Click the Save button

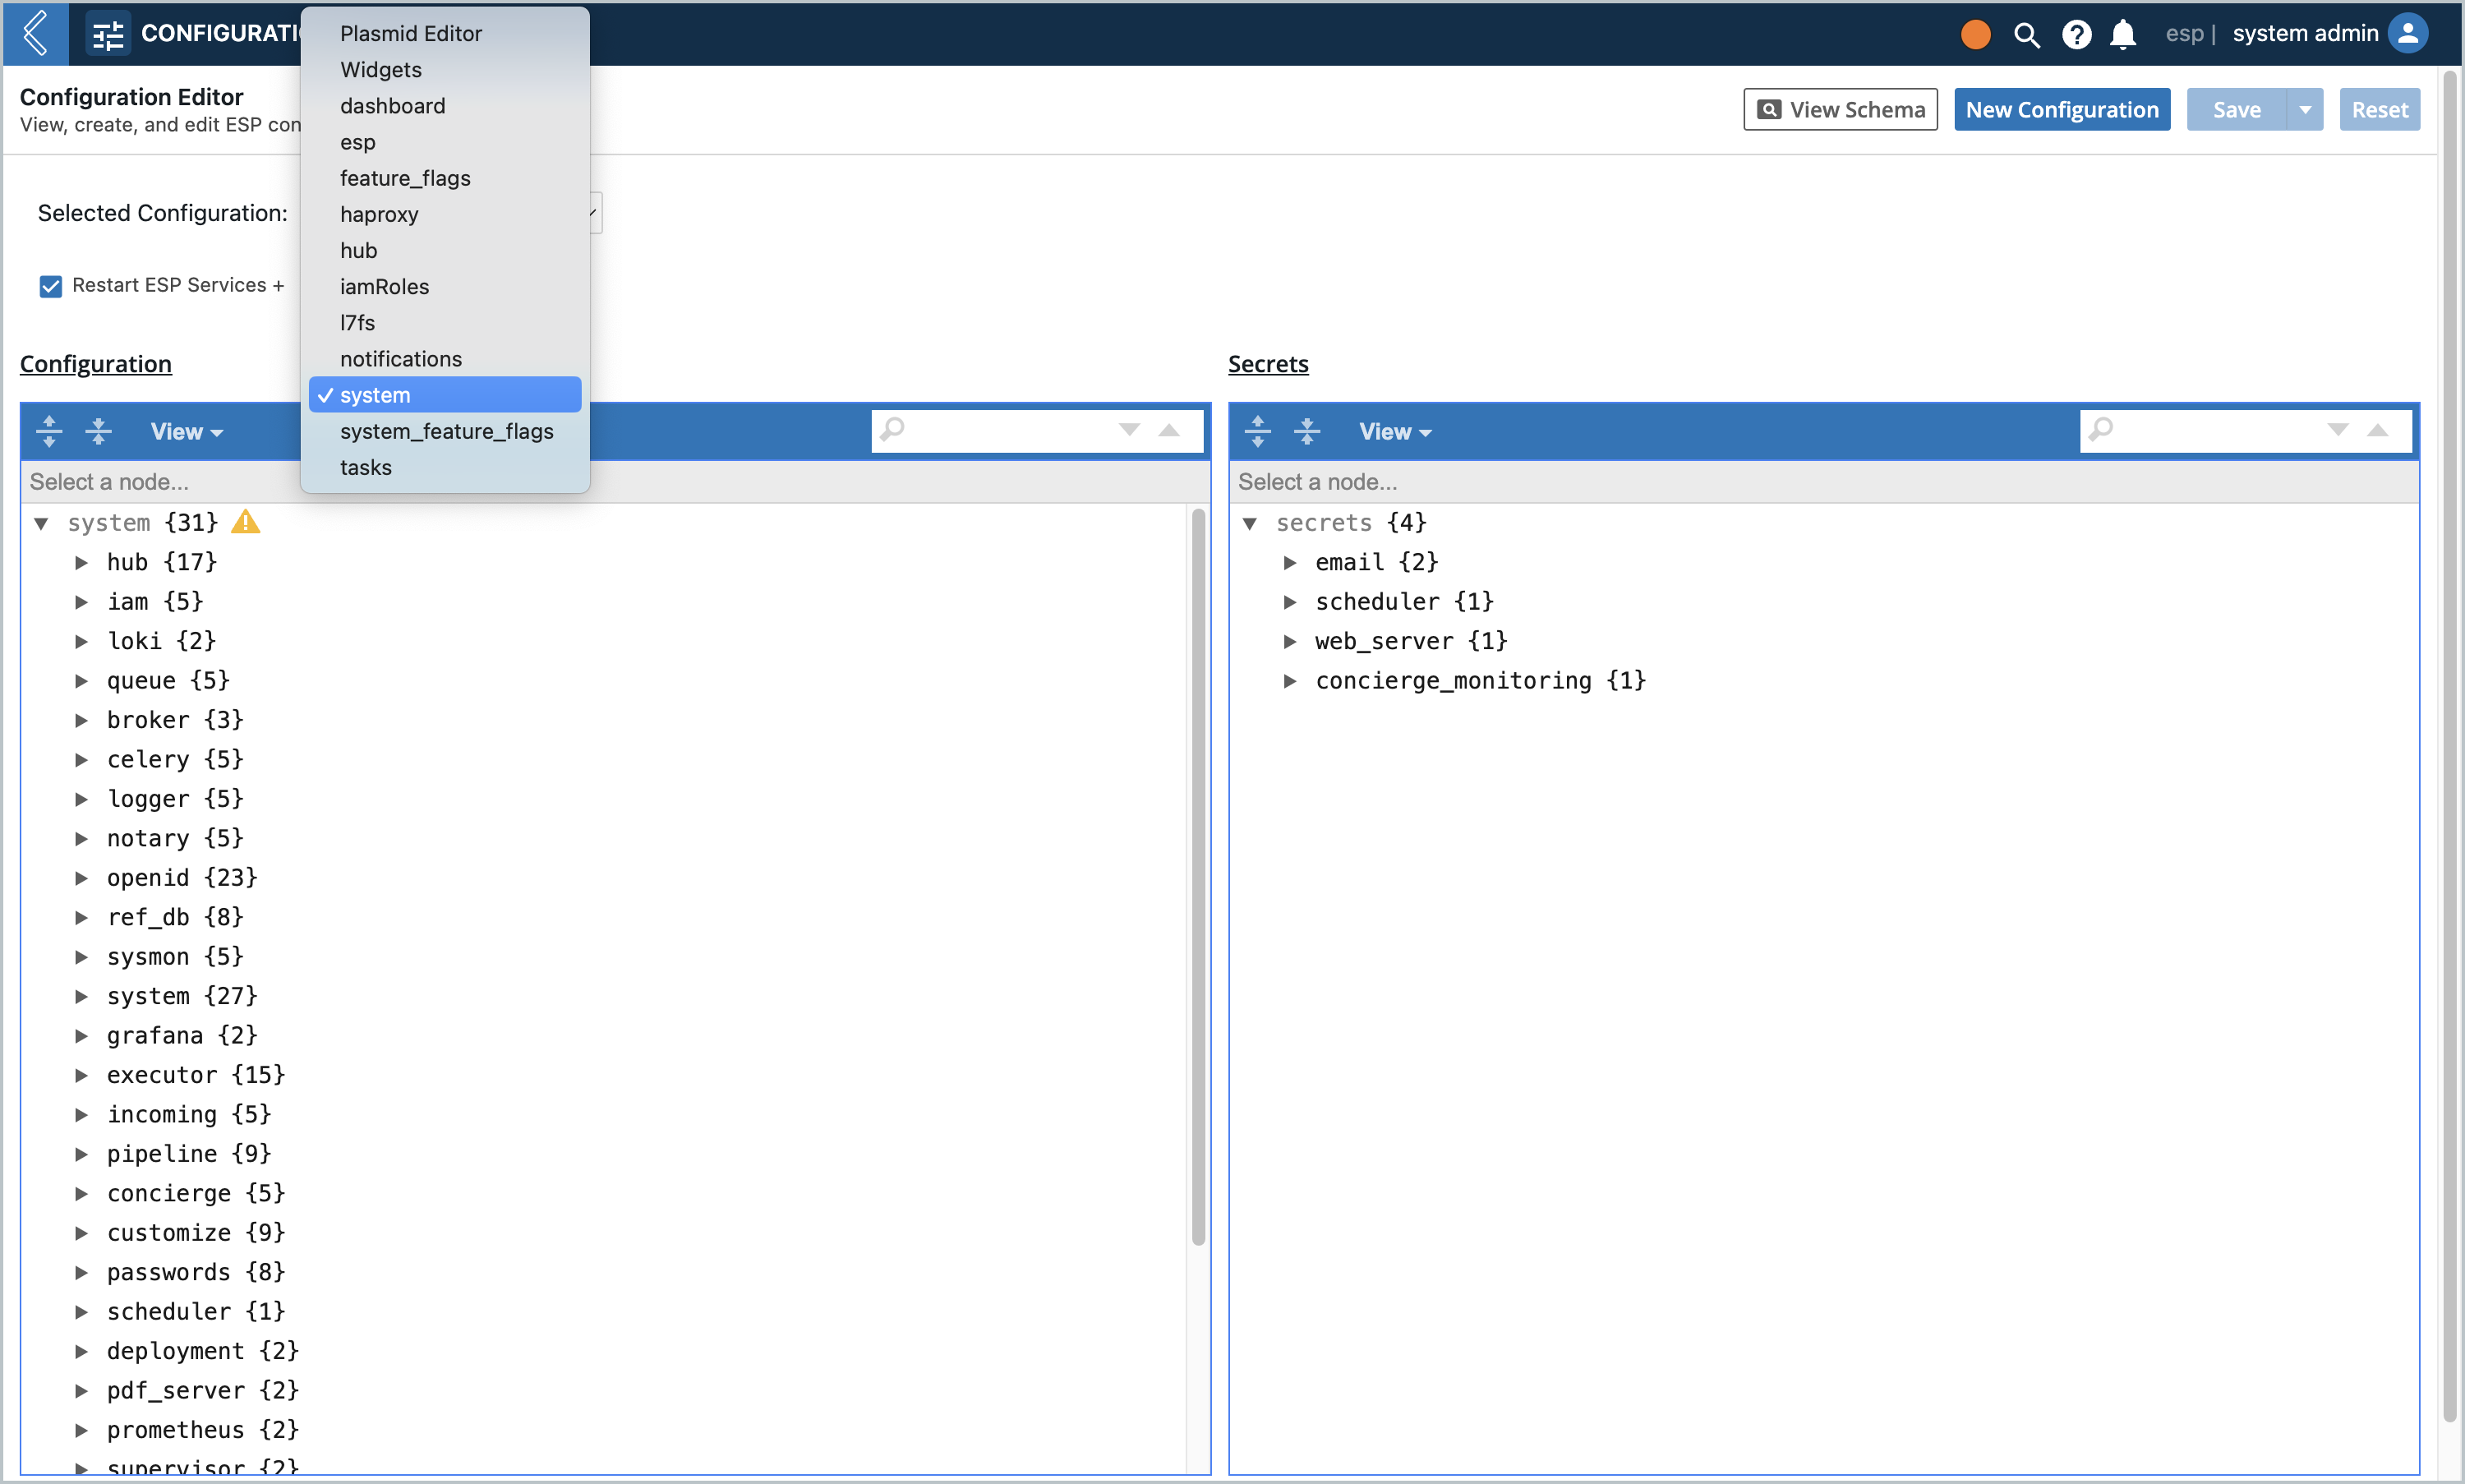[x=2236, y=109]
